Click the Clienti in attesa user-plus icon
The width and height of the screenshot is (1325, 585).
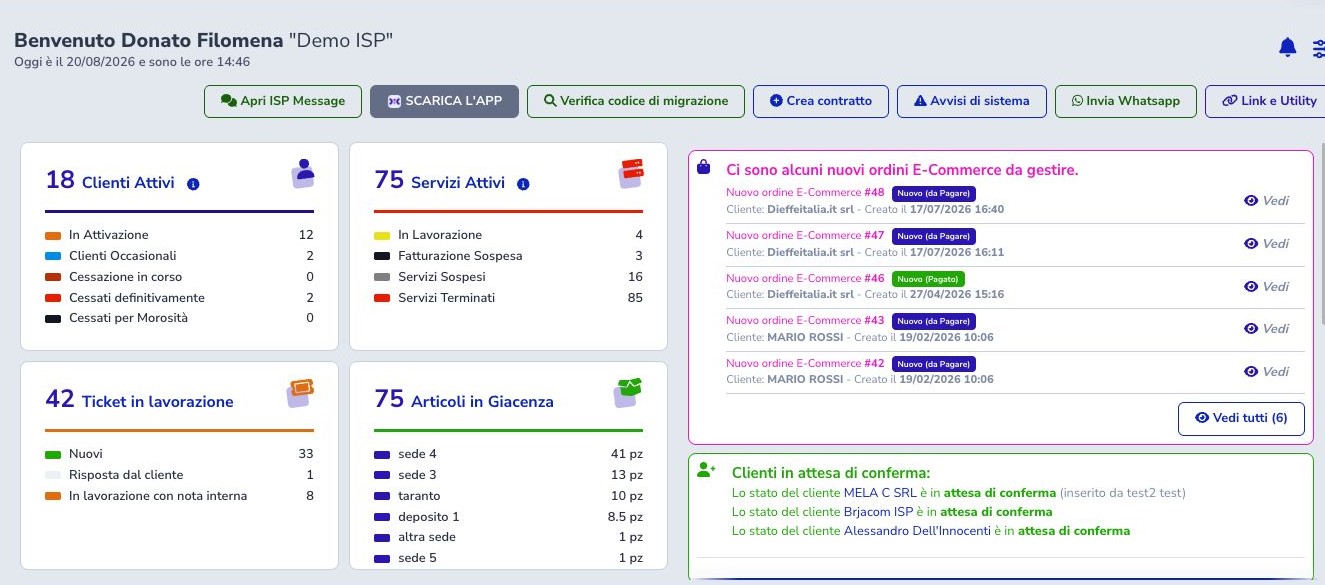click(707, 469)
